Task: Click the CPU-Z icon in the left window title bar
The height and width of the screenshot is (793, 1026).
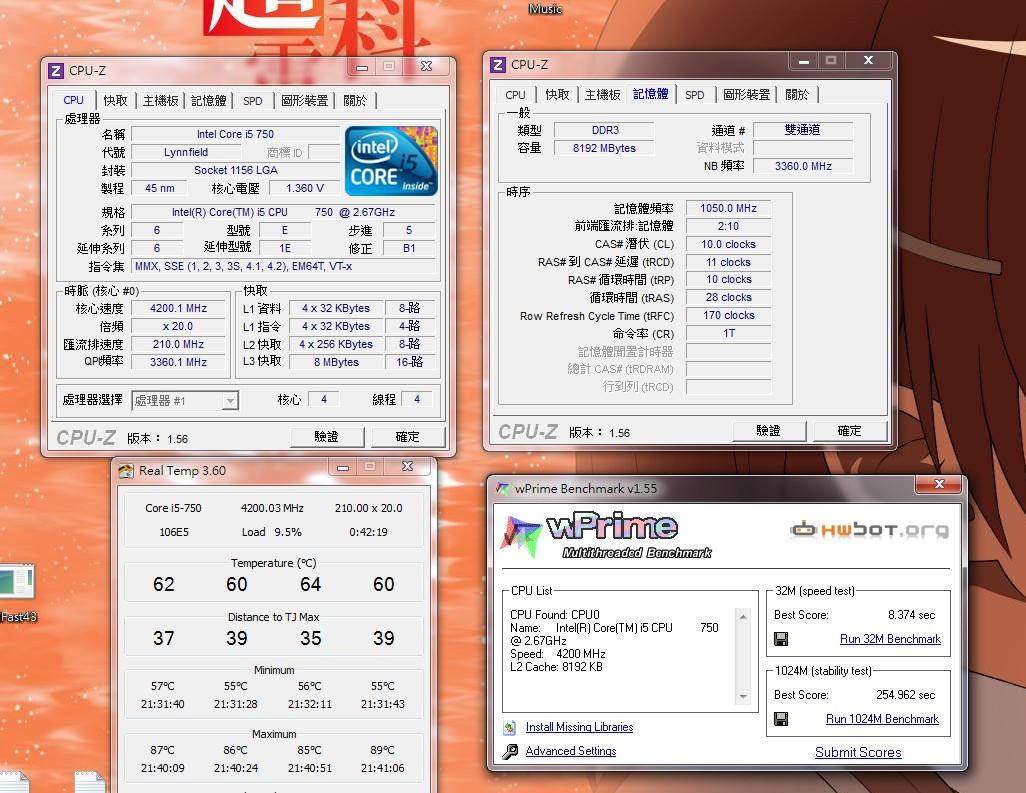Action: [56, 71]
